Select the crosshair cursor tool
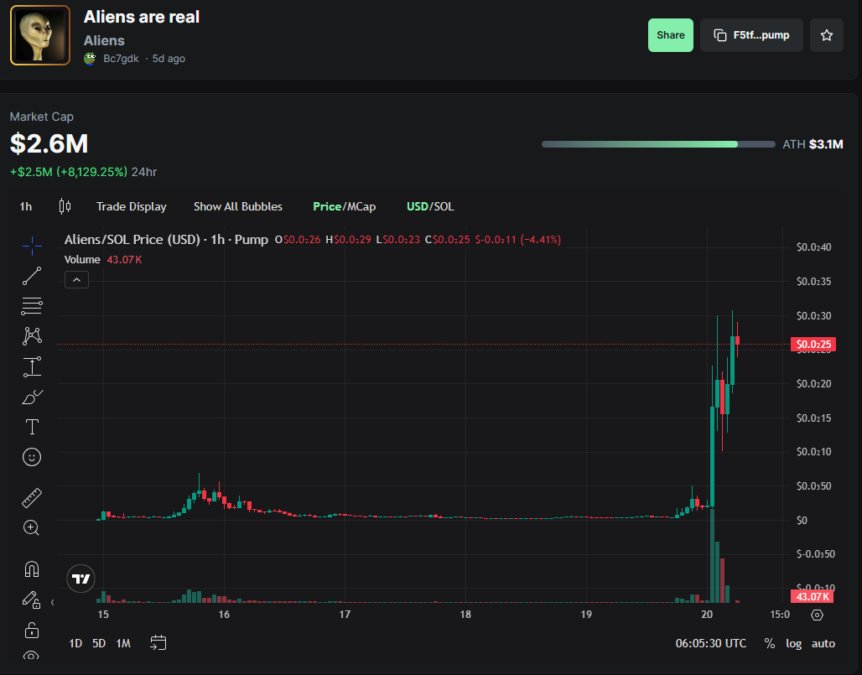Viewport: 862px width, 675px height. 32,246
